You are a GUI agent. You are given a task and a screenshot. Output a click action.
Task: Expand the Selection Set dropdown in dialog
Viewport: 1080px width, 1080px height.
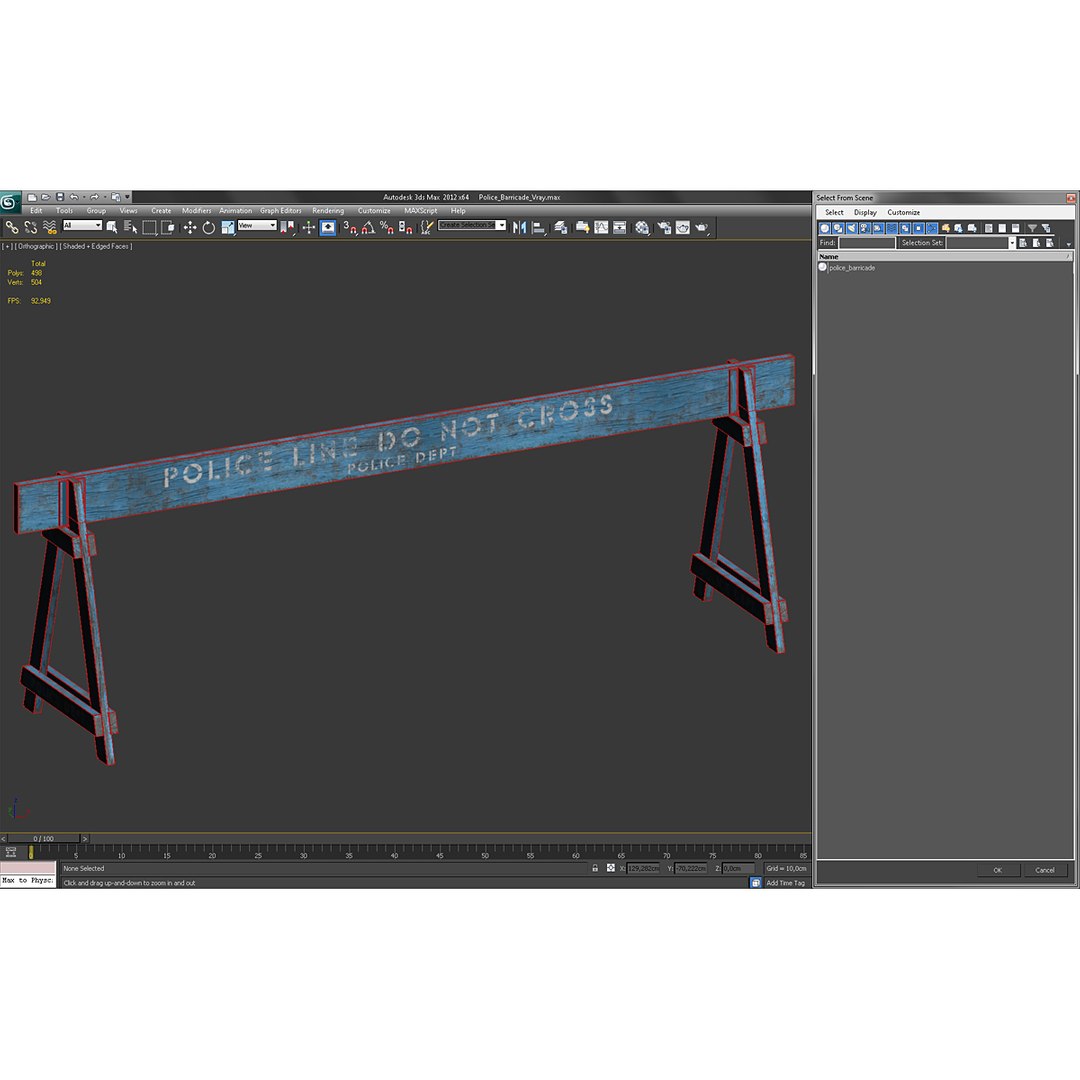coord(1012,242)
